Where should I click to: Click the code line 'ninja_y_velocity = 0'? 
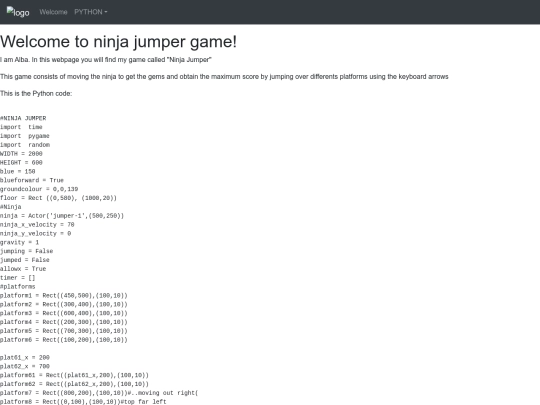(35, 233)
